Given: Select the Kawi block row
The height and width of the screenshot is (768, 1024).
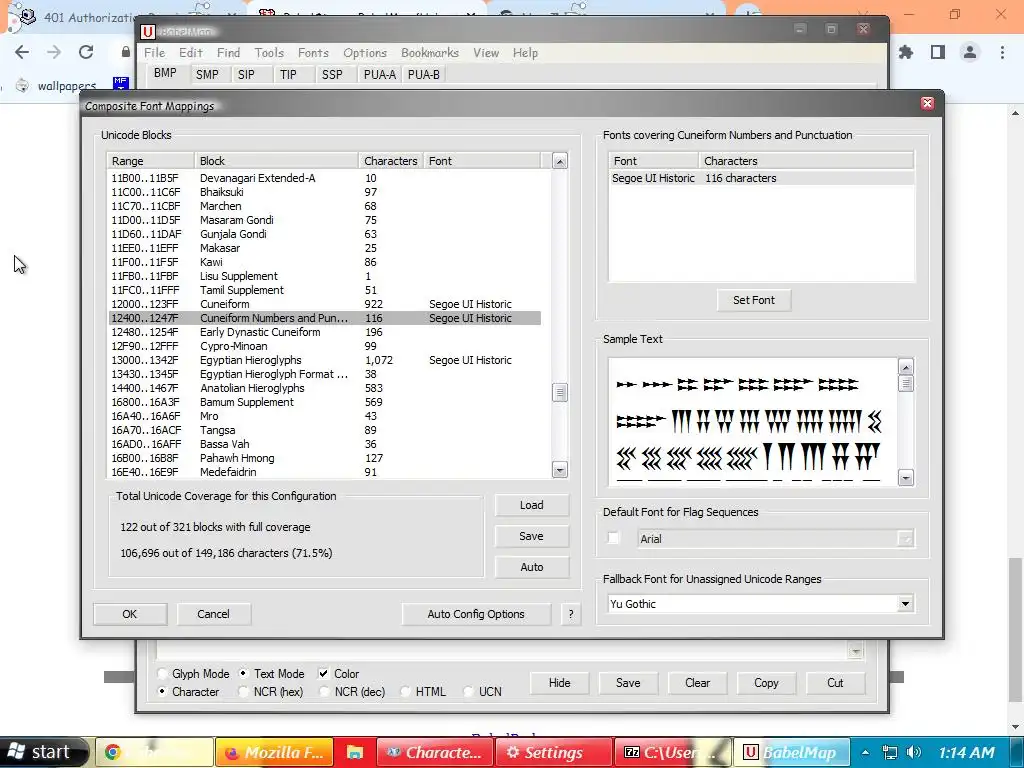Looking at the screenshot, I should pos(325,262).
